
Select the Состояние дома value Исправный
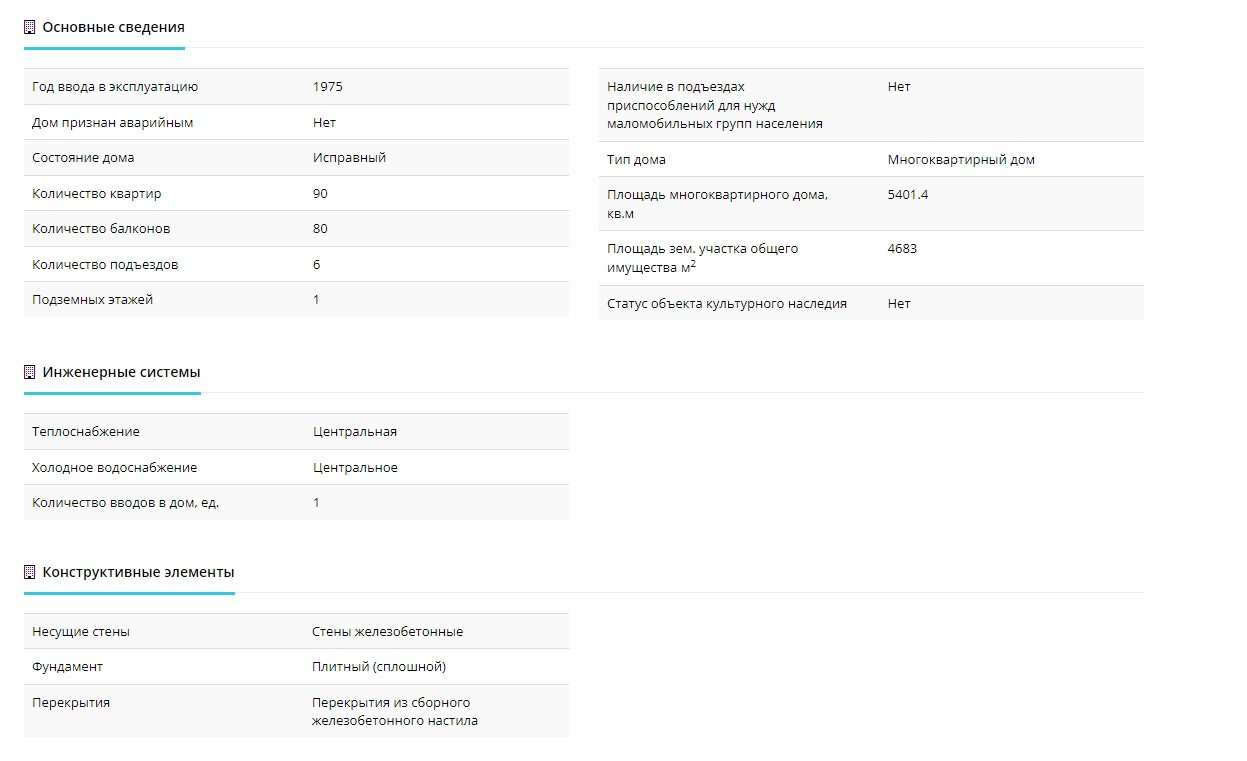point(349,158)
